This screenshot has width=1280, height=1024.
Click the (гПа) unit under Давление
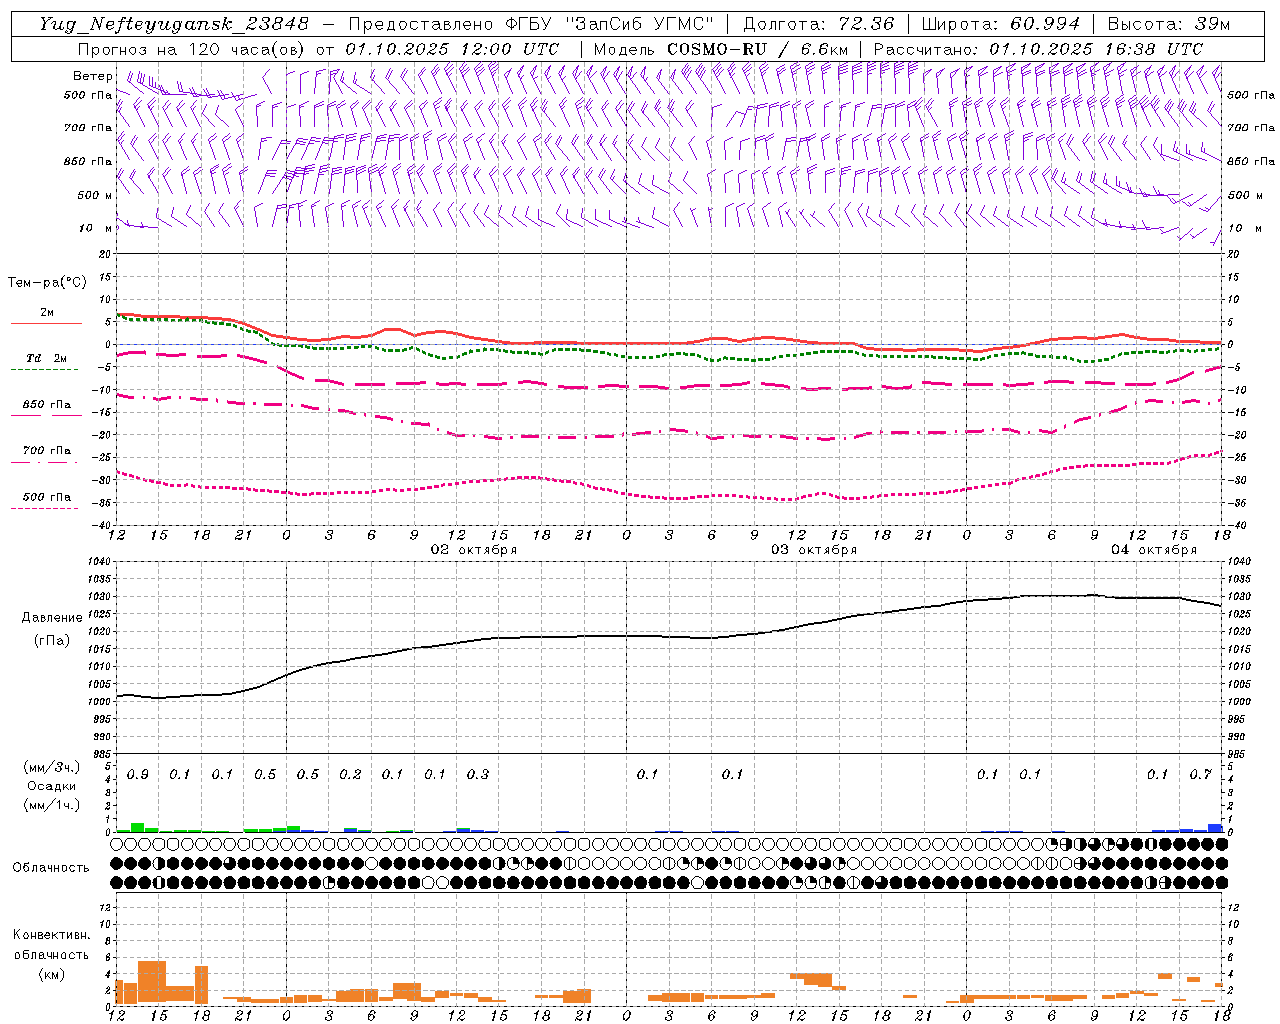[x=52, y=640]
